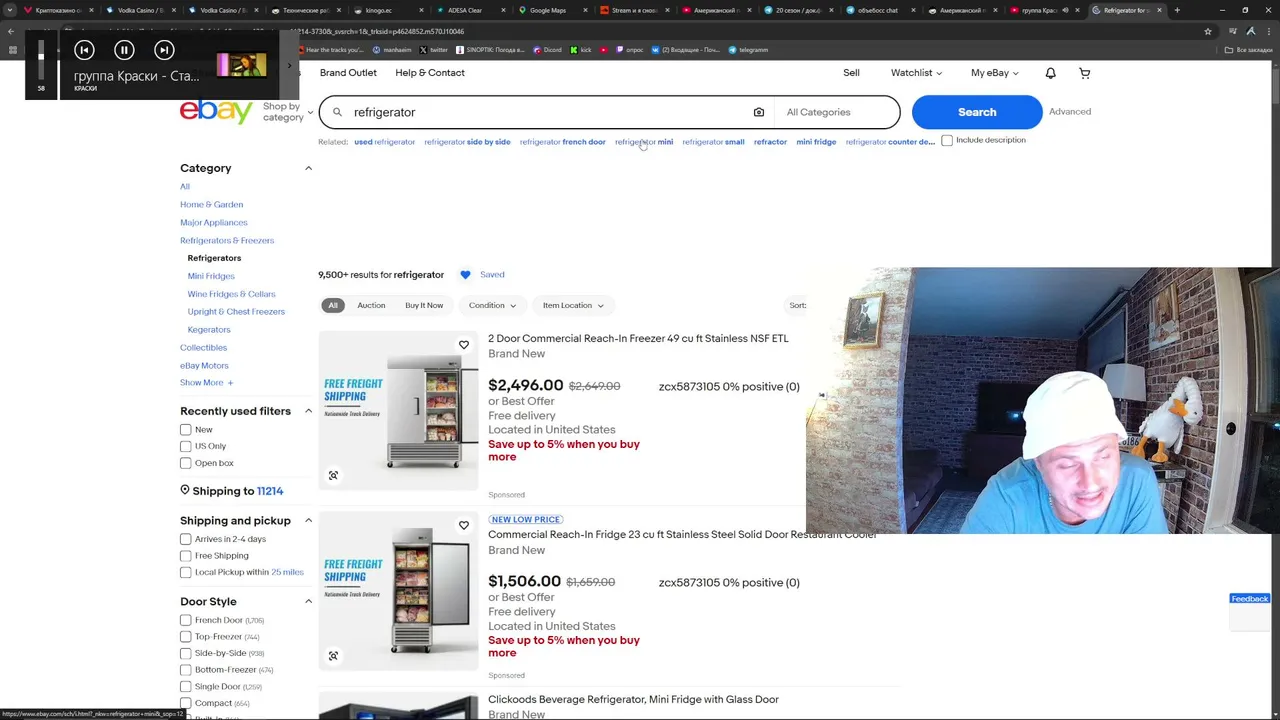Click the blue Search button

point(977,112)
